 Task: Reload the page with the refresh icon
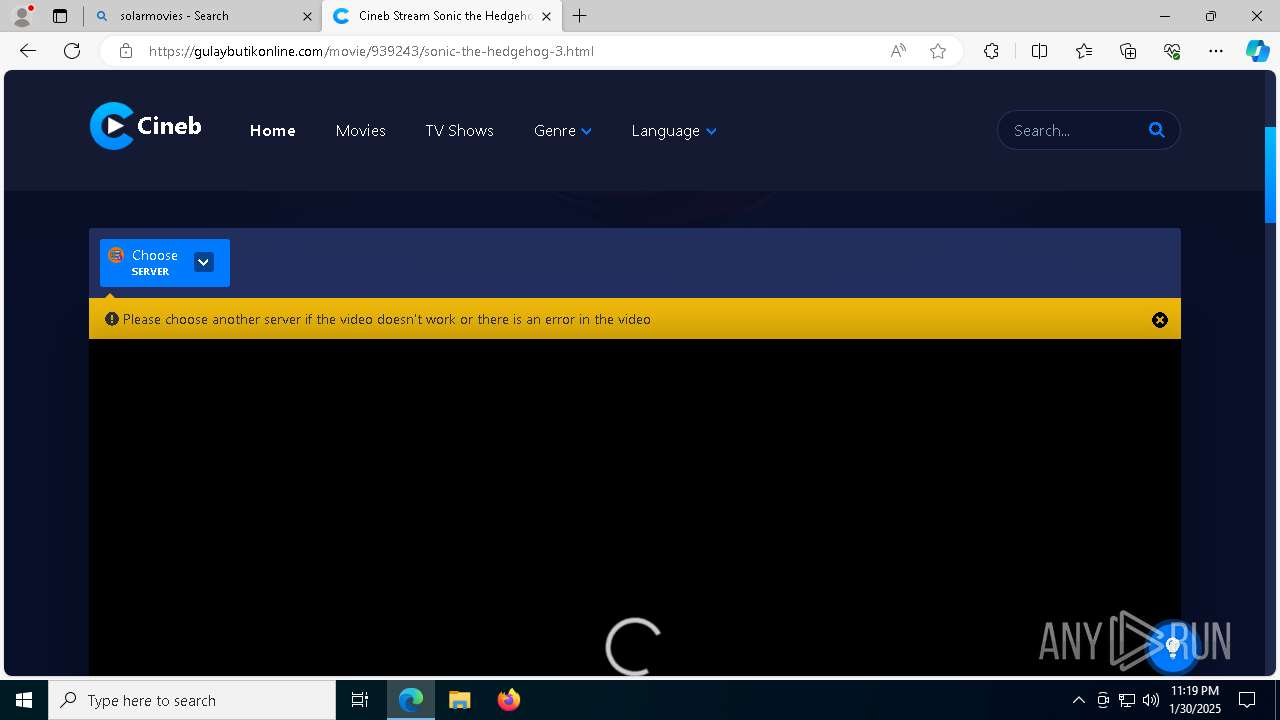click(72, 51)
